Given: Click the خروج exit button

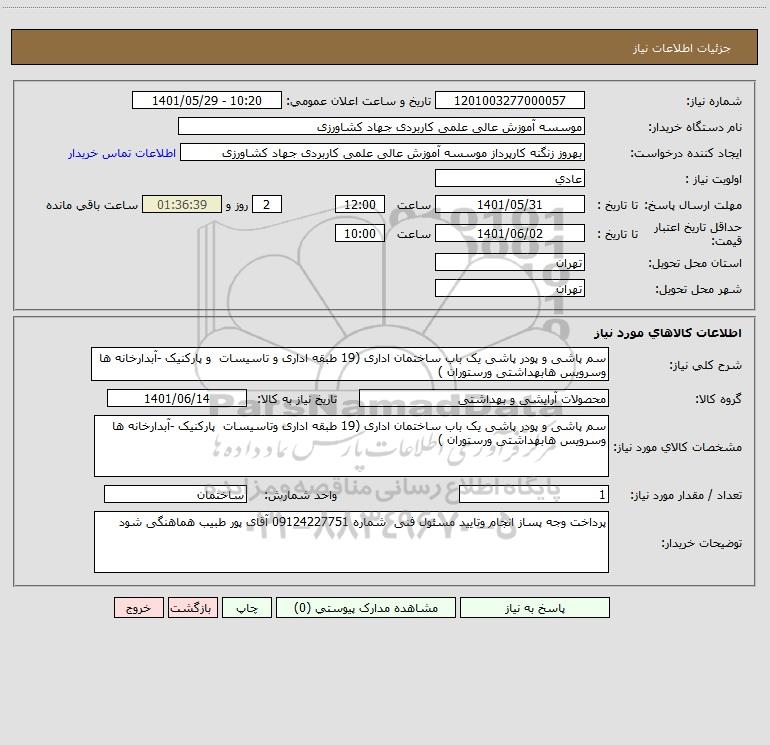Looking at the screenshot, I should 138,607.
